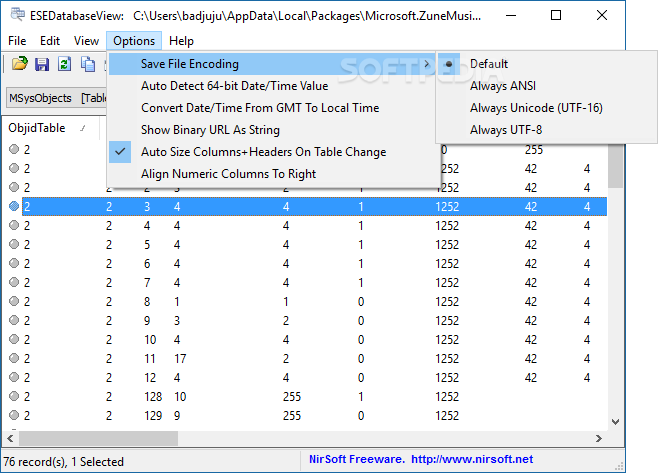Image resolution: width=658 pixels, height=473 pixels.
Task: Select the Default encoding radio option
Action: (x=489, y=64)
